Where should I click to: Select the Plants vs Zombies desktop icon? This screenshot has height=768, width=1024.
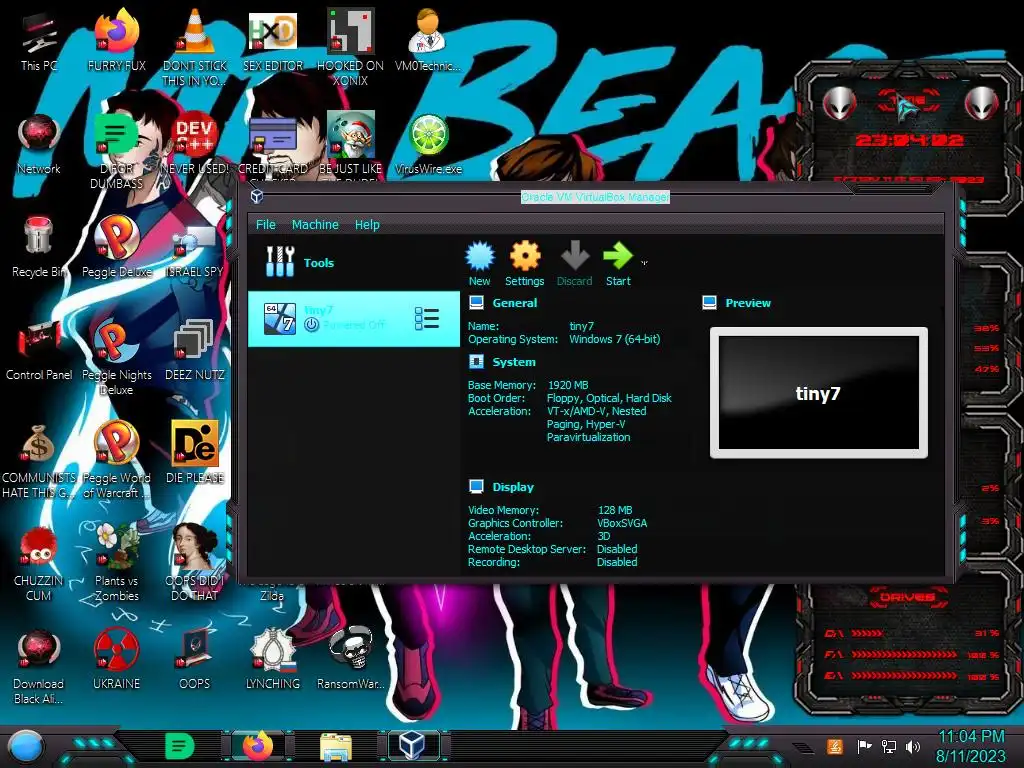click(116, 563)
